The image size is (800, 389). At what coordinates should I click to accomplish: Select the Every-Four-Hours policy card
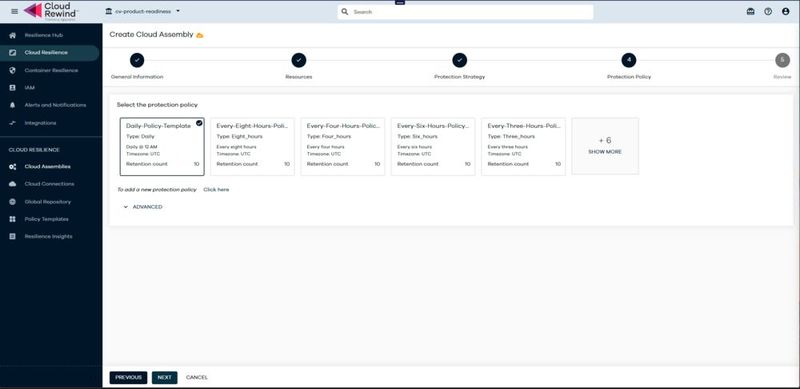(x=343, y=147)
